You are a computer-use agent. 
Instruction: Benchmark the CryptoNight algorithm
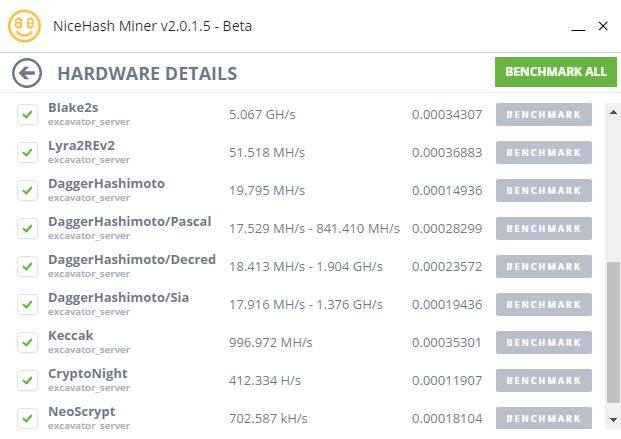544,381
